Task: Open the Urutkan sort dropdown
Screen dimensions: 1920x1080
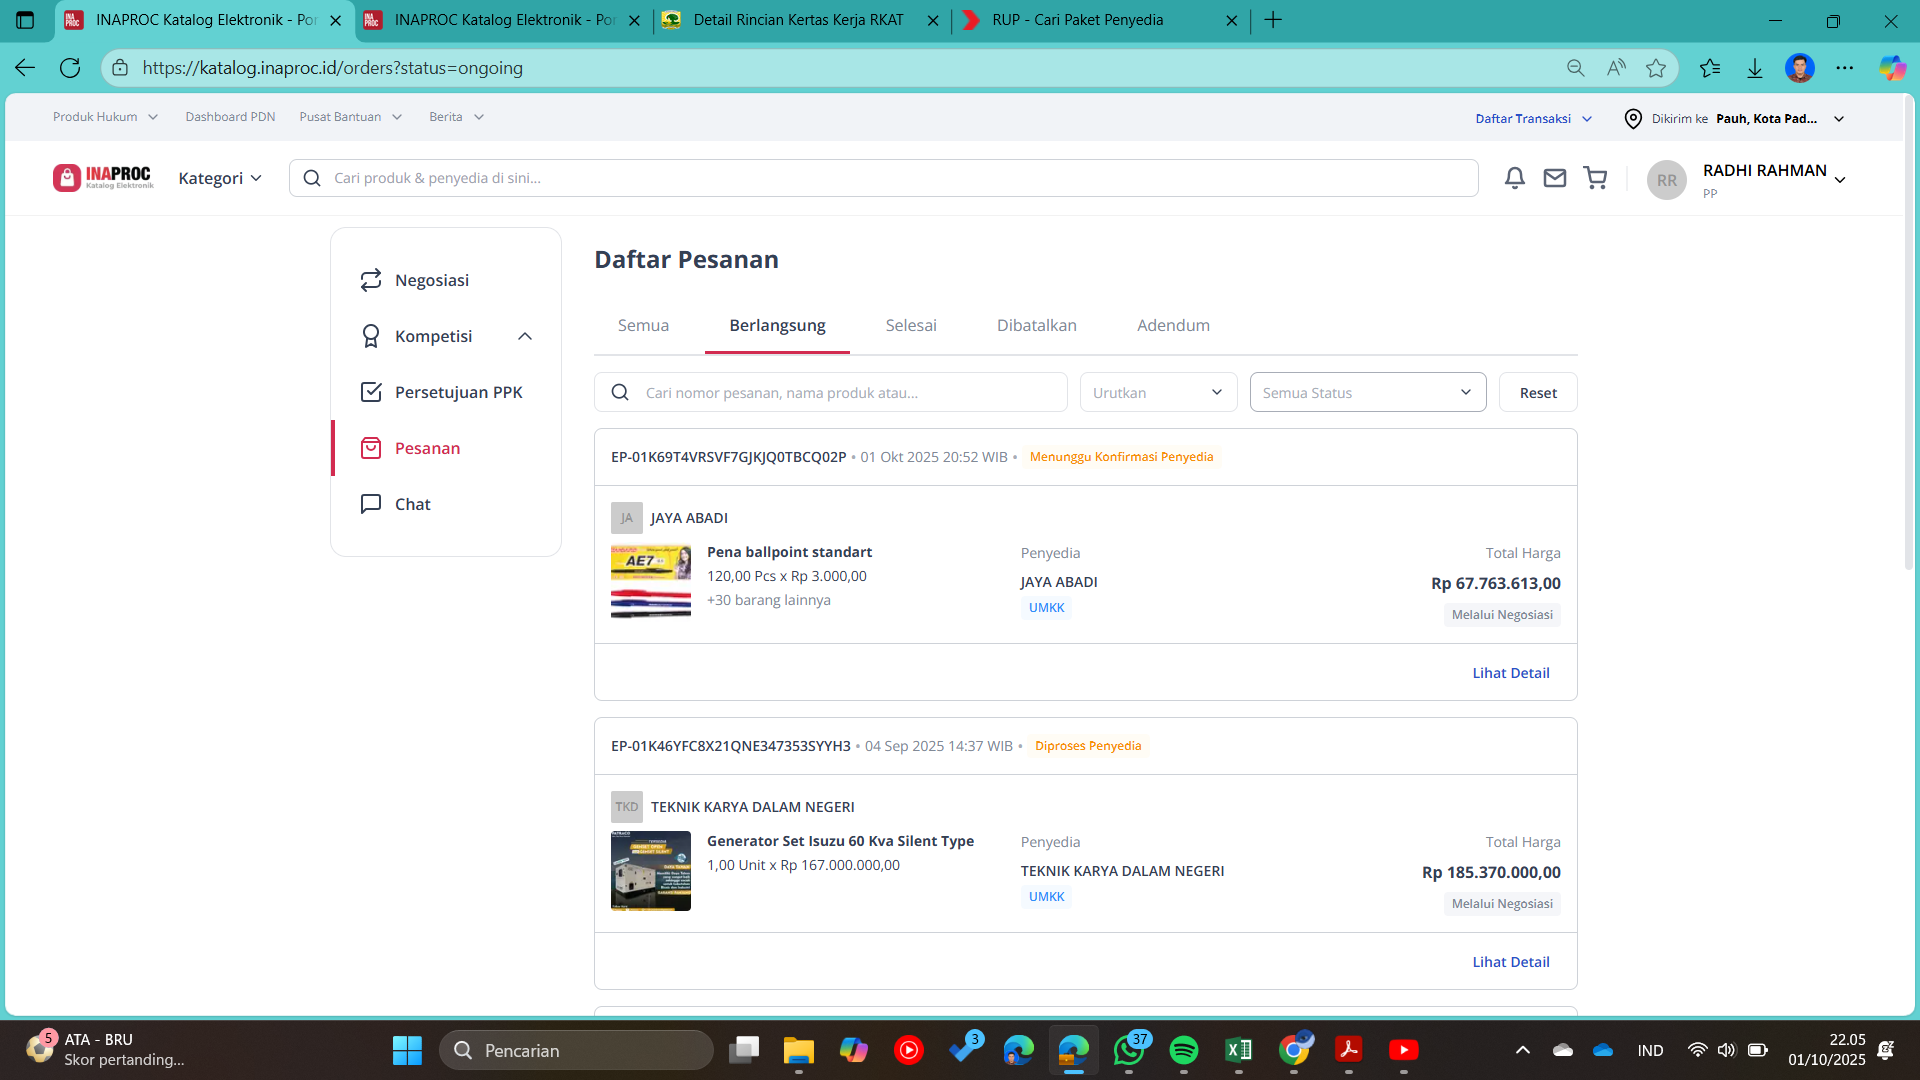Action: coord(1158,393)
